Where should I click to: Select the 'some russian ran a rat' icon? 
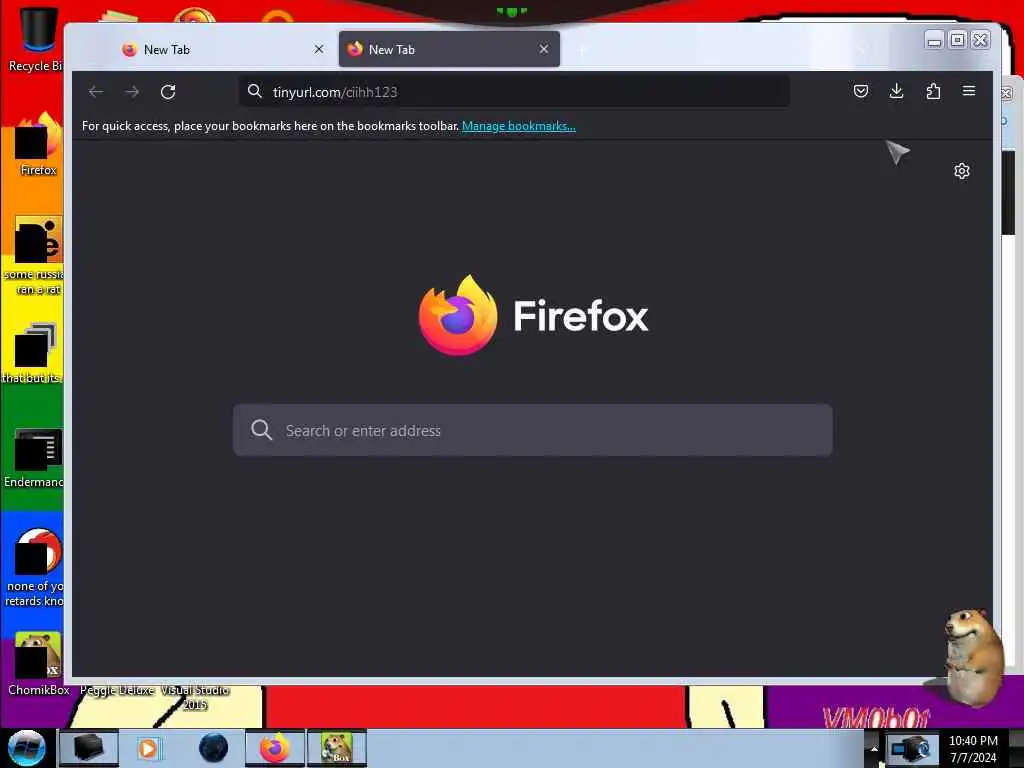[37, 256]
